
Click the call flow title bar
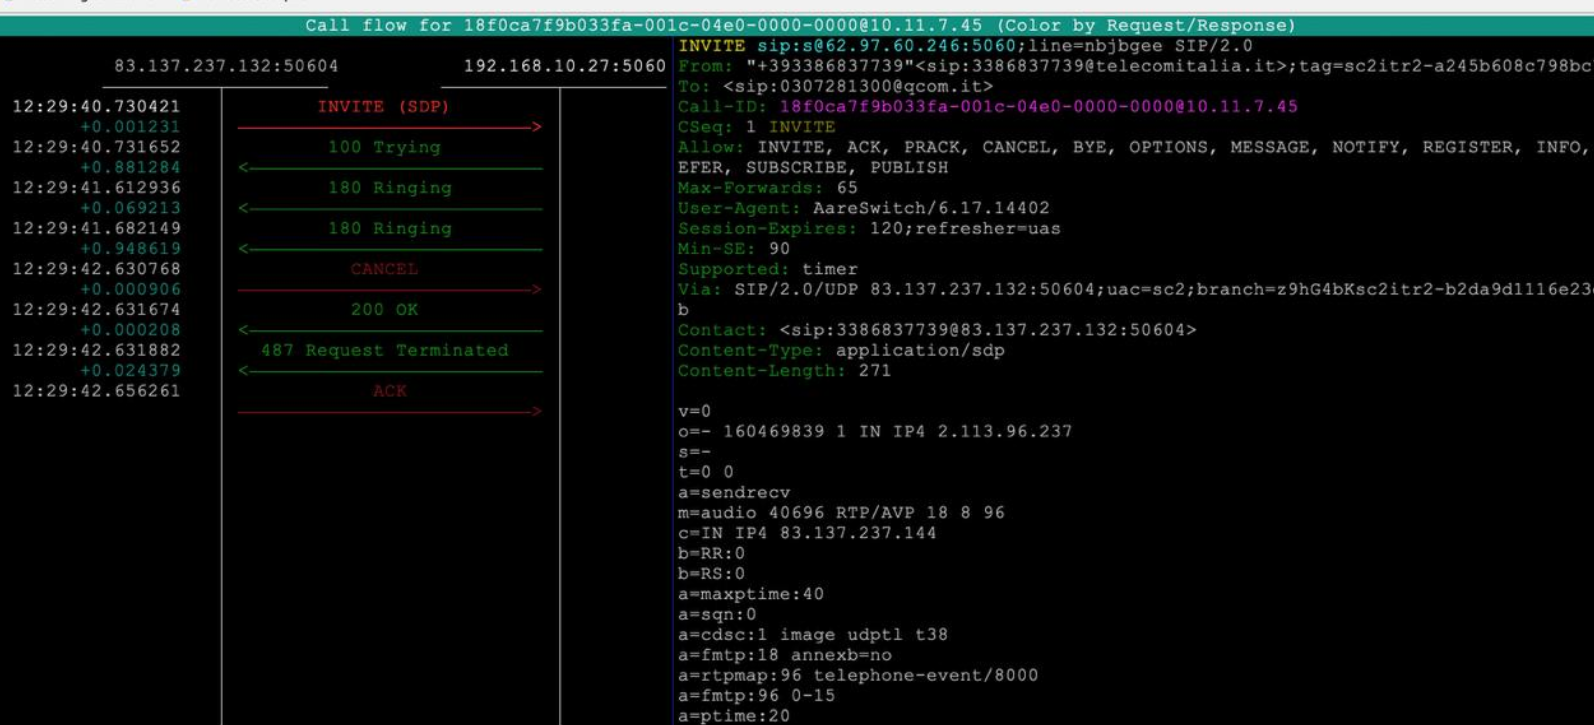click(x=799, y=25)
